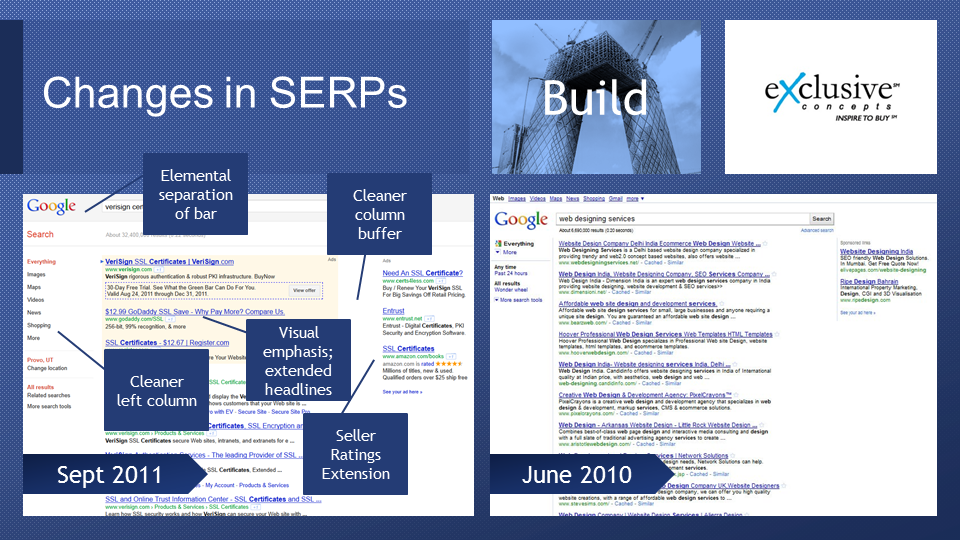Star the Affordable web site design result
This screenshot has width=960, height=540.
(721, 304)
